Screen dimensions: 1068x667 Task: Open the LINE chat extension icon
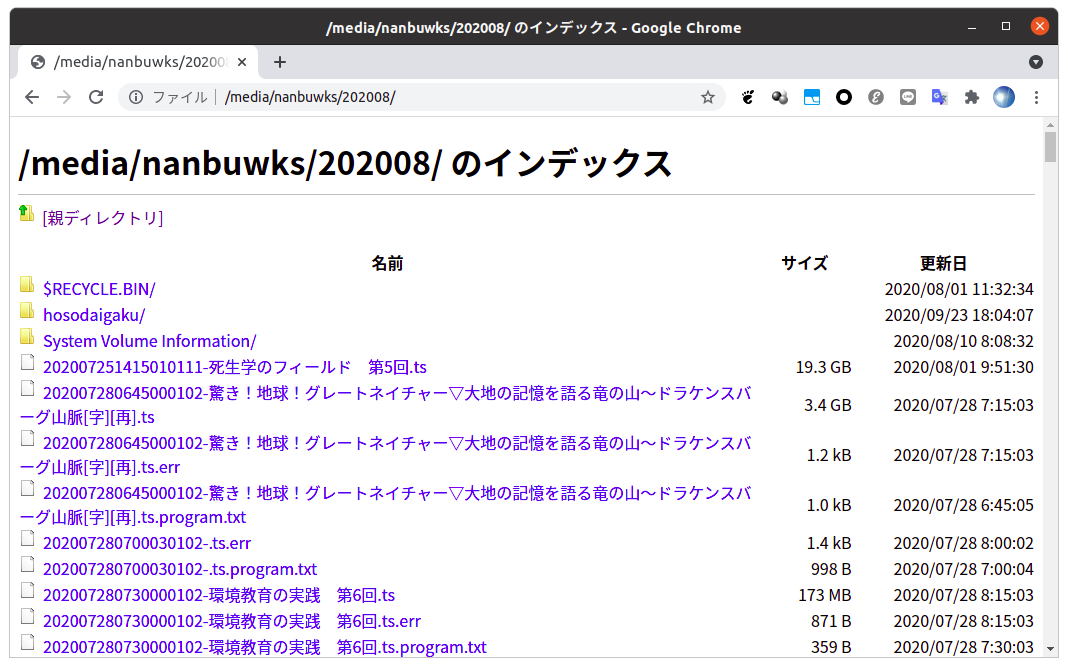coord(908,97)
